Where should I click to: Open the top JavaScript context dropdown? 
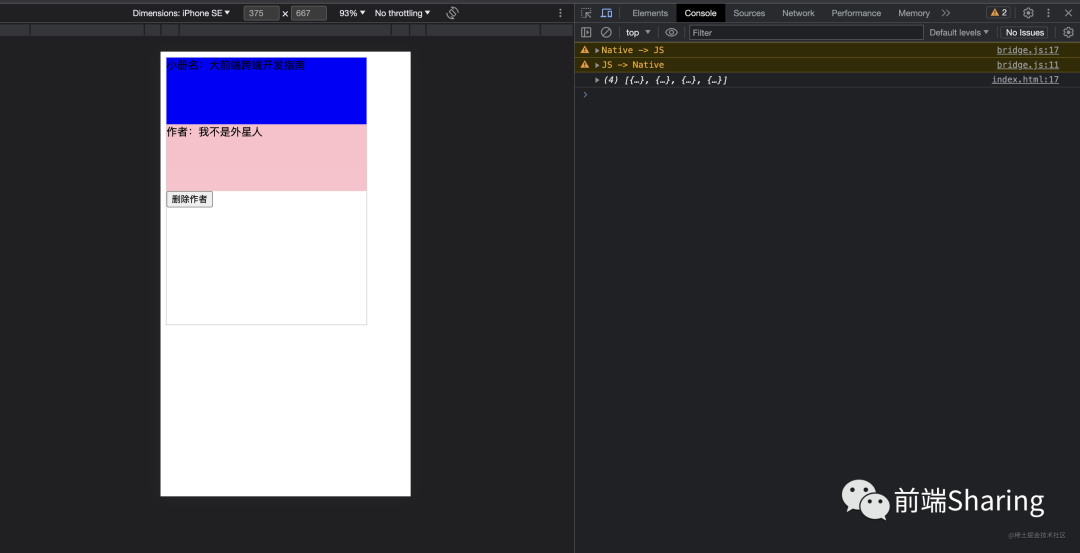point(638,32)
